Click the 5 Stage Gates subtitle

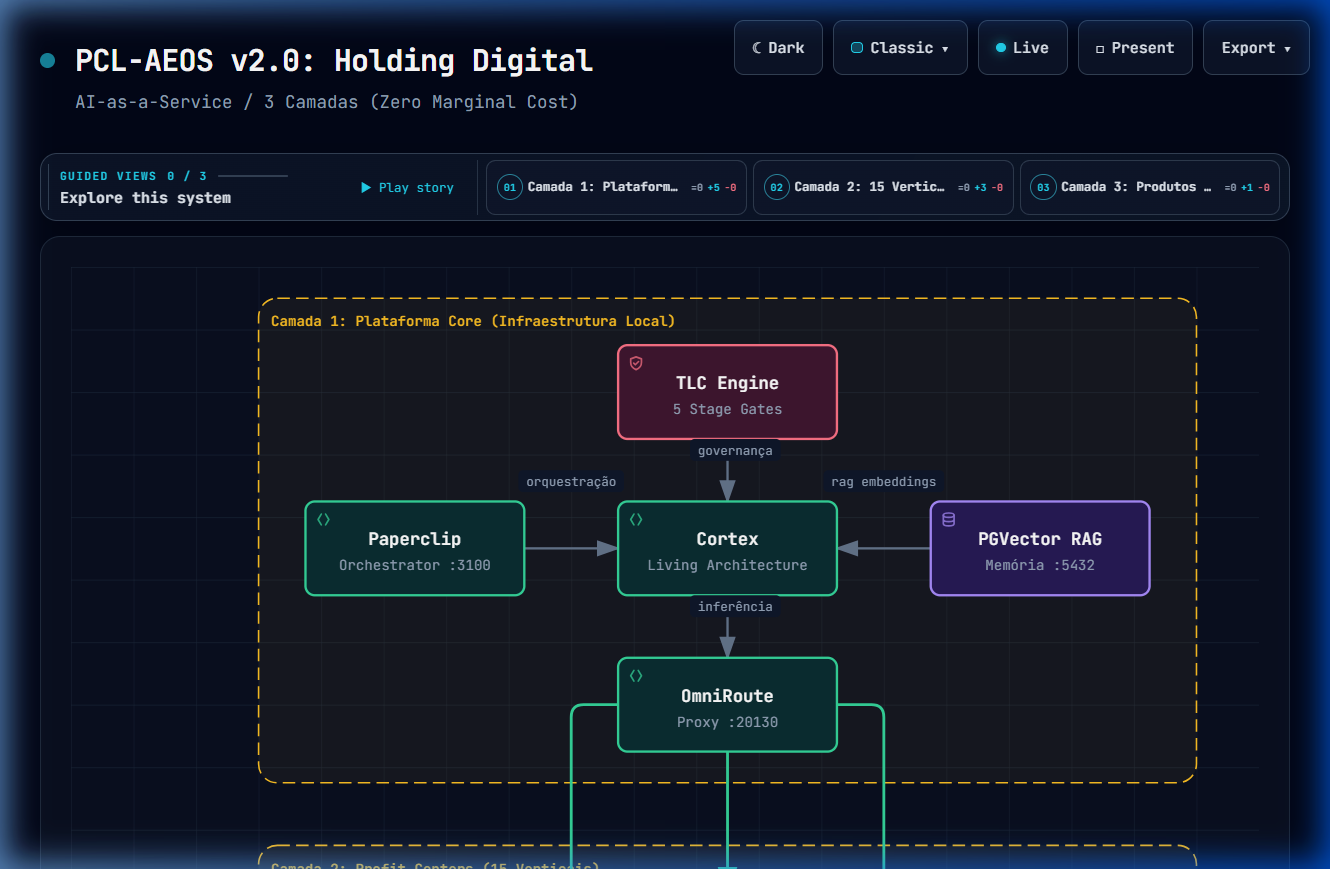[x=727, y=409]
